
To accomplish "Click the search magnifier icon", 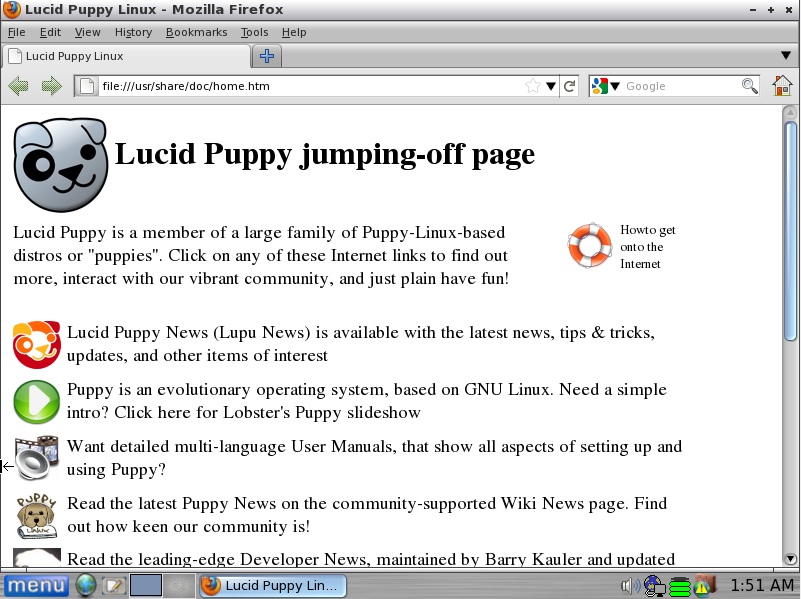I will coord(749,86).
